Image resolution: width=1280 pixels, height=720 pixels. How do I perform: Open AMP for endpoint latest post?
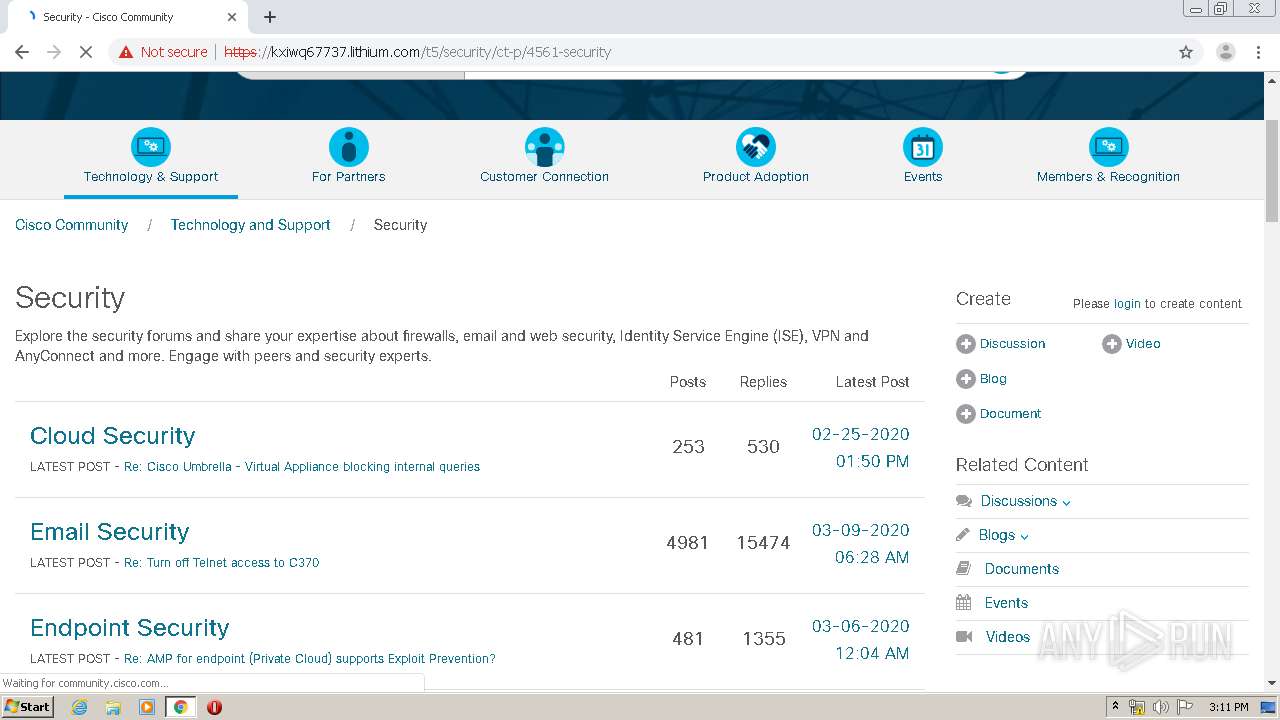pyautogui.click(x=310, y=659)
